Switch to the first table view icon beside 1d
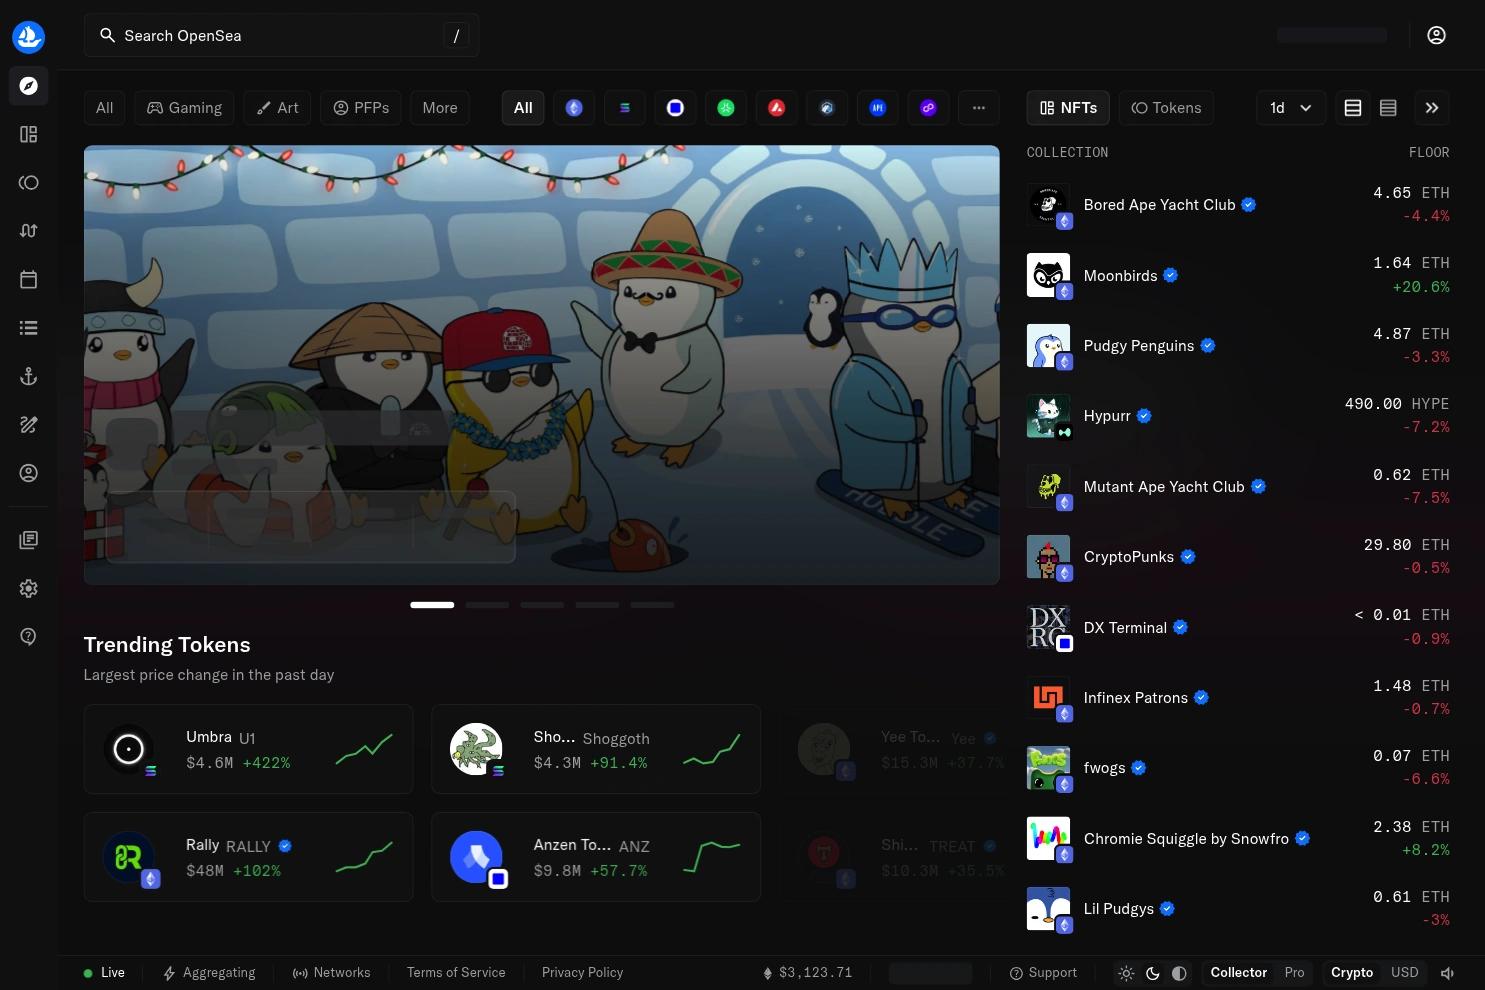The image size is (1485, 990). [1353, 108]
